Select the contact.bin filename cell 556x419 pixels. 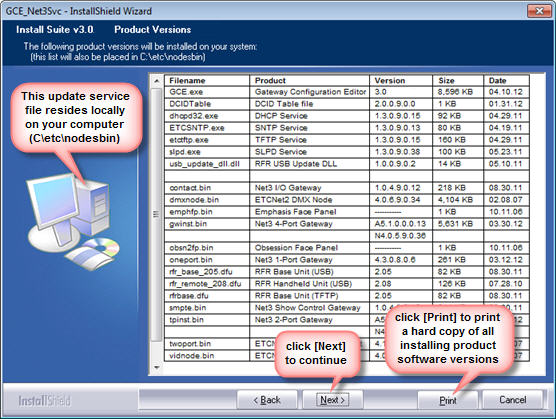click(207, 188)
